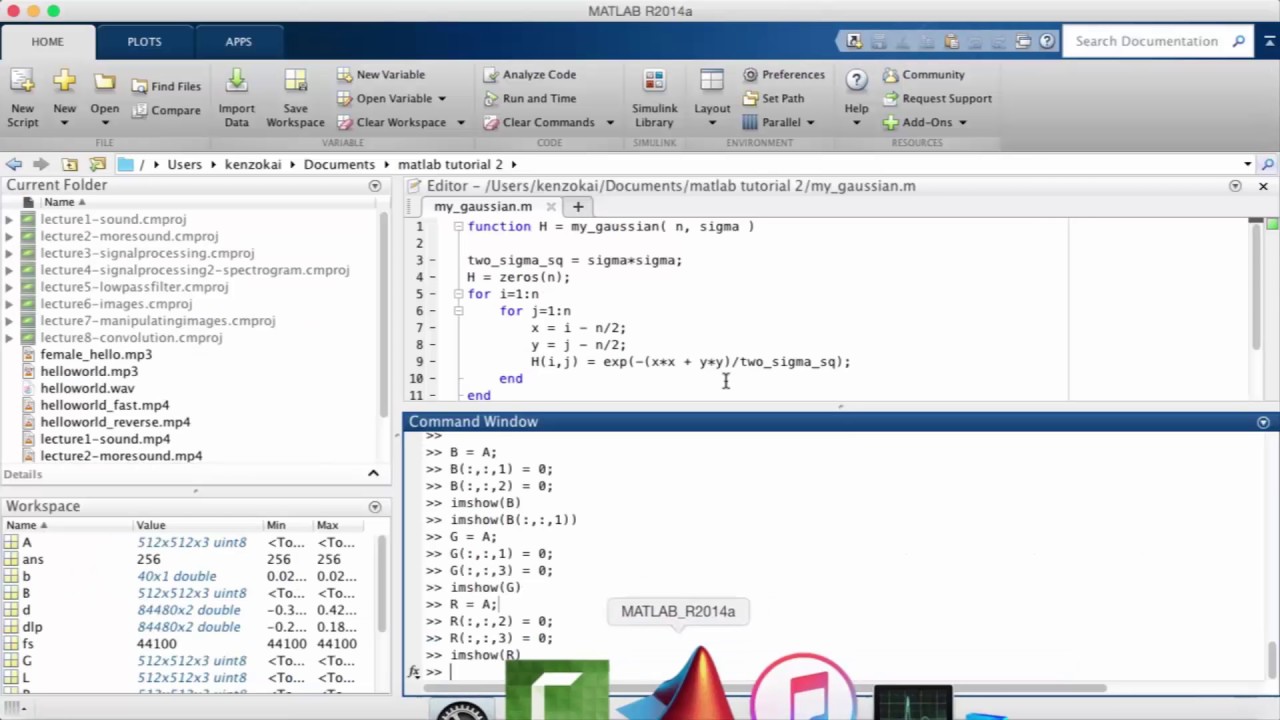Click the Current Folder vertical scrollbar
The width and height of the screenshot is (1280, 720).
coord(384,315)
